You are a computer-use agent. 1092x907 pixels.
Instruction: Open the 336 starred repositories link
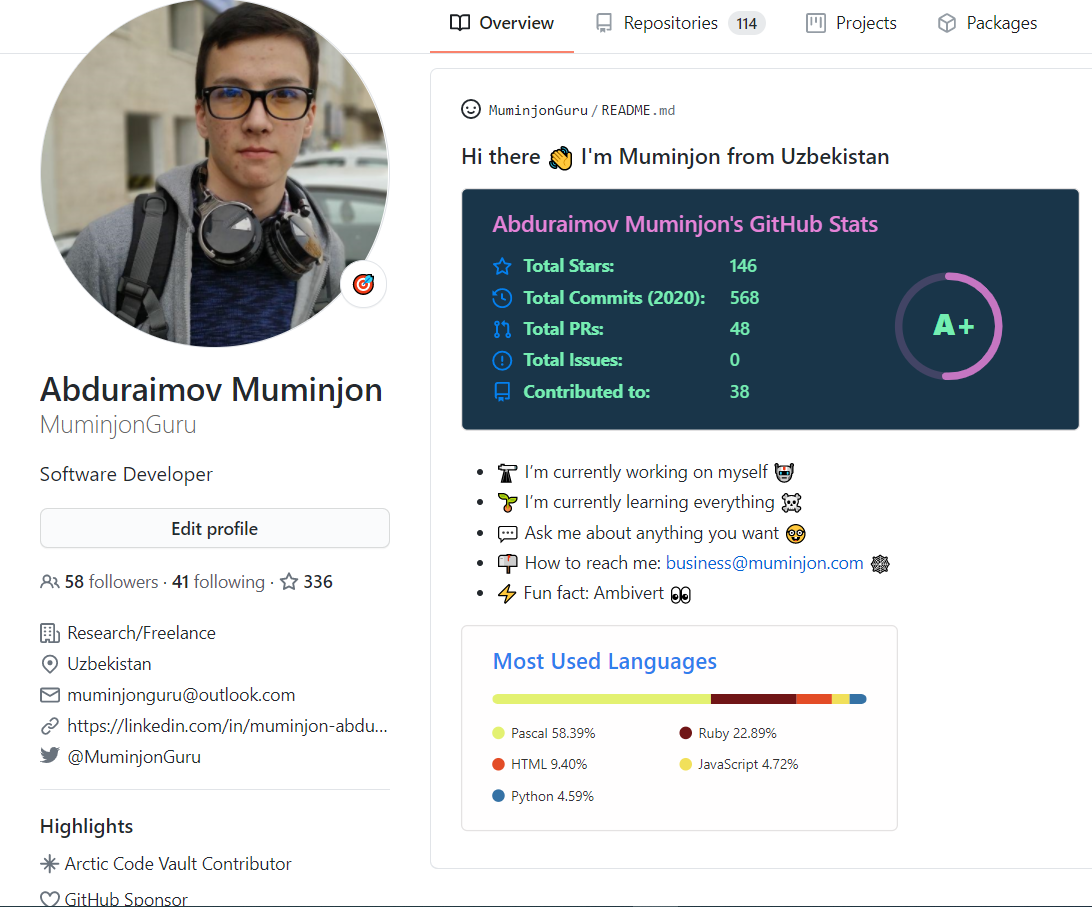306,582
